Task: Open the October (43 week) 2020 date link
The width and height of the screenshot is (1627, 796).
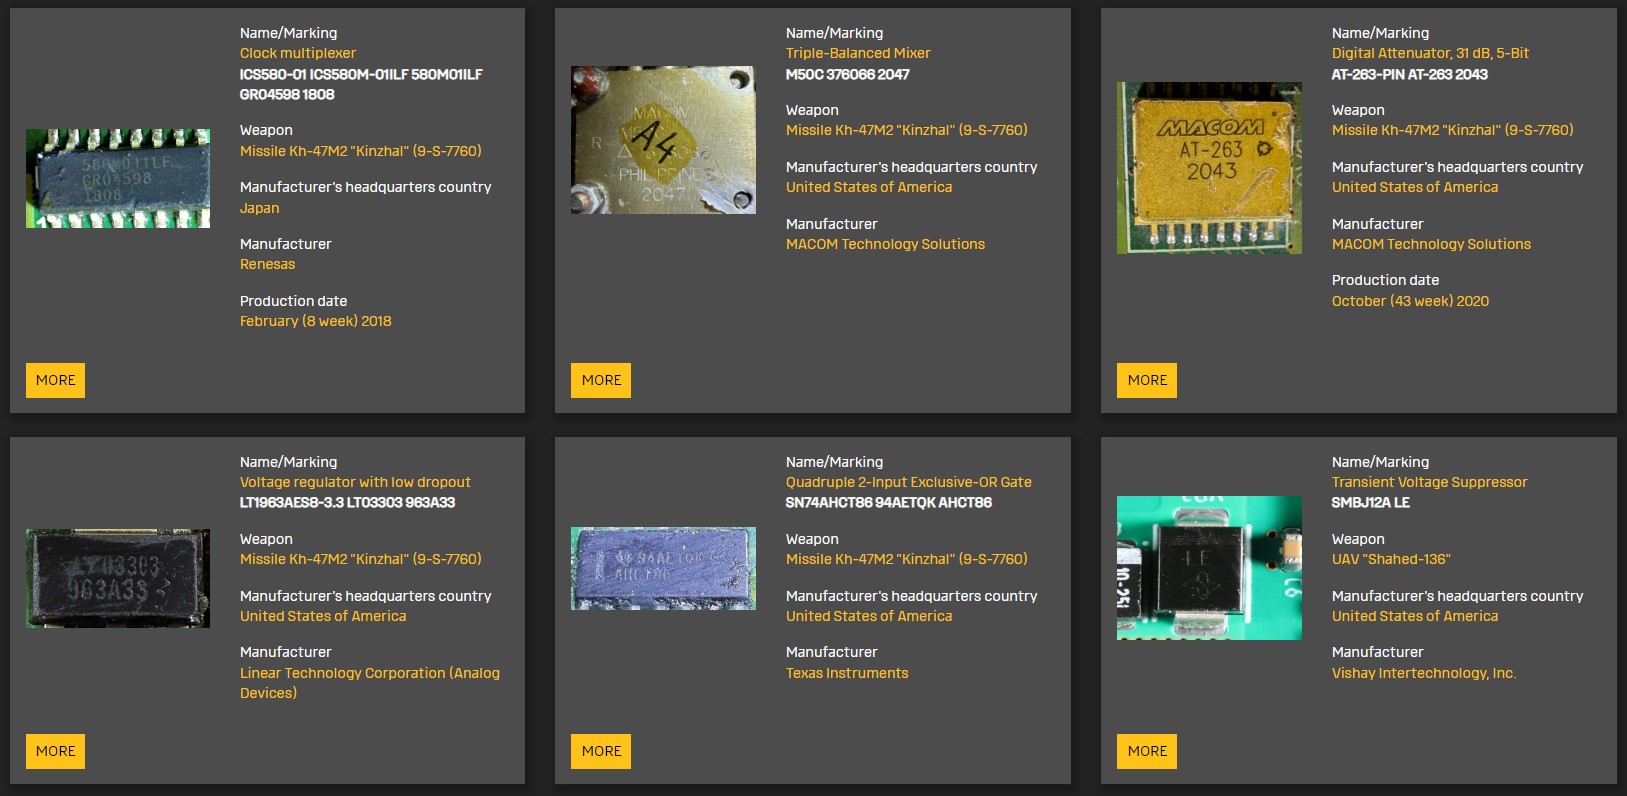Action: 1409,301
